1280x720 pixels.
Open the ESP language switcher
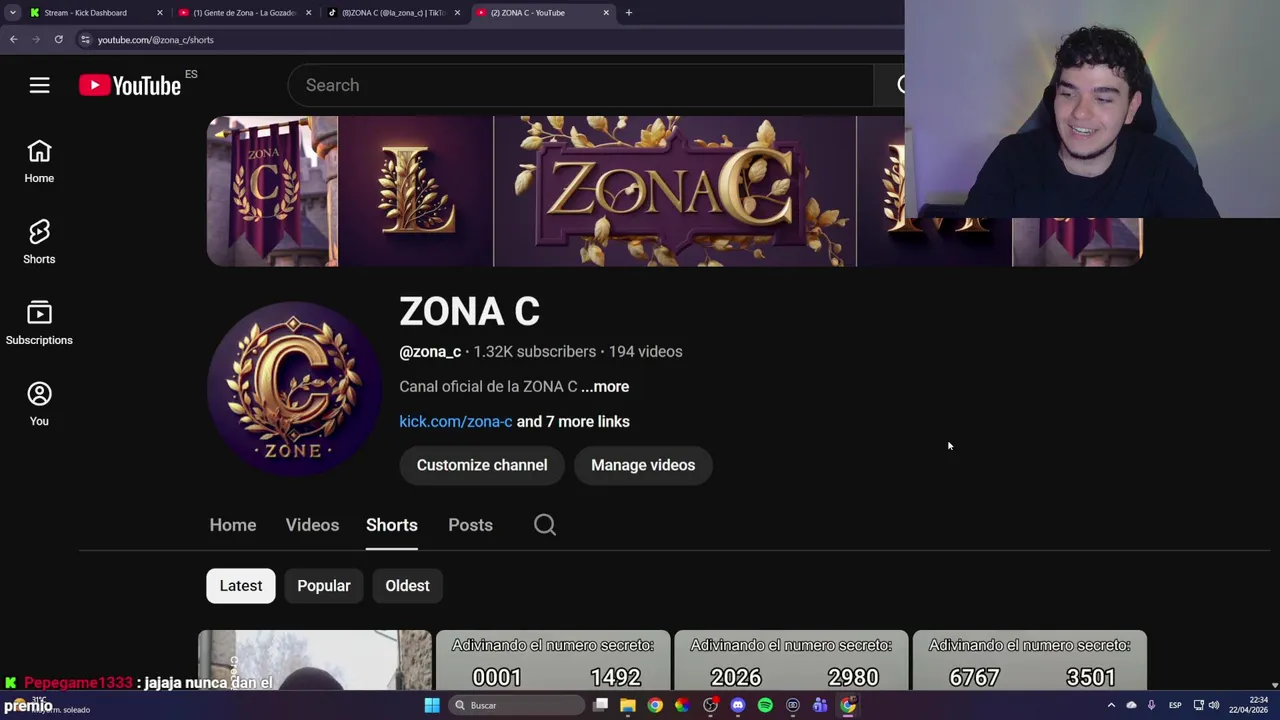1175,705
